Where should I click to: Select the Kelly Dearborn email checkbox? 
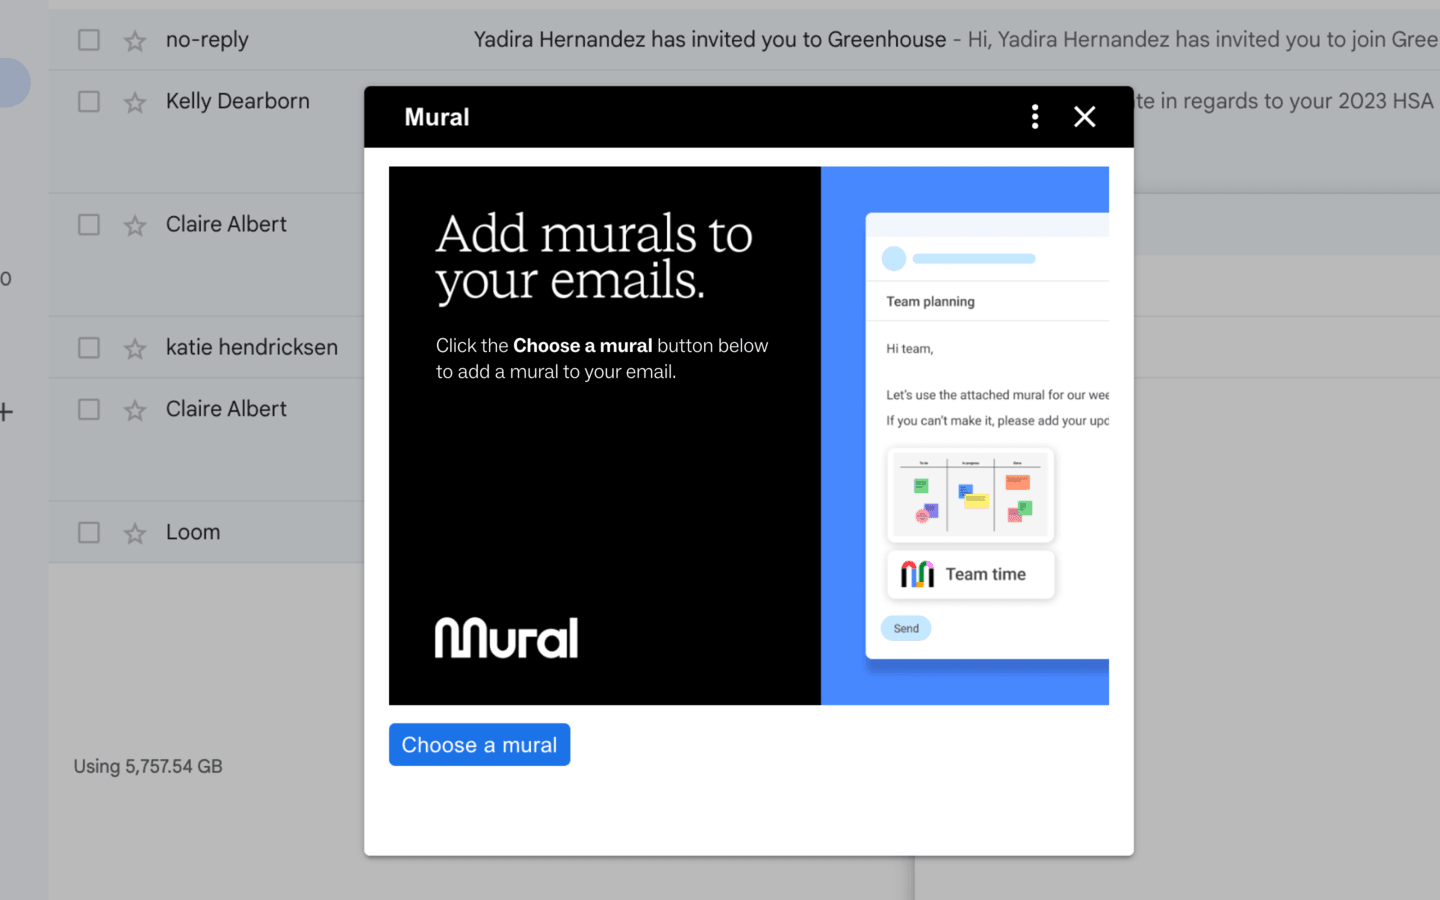pos(89,101)
